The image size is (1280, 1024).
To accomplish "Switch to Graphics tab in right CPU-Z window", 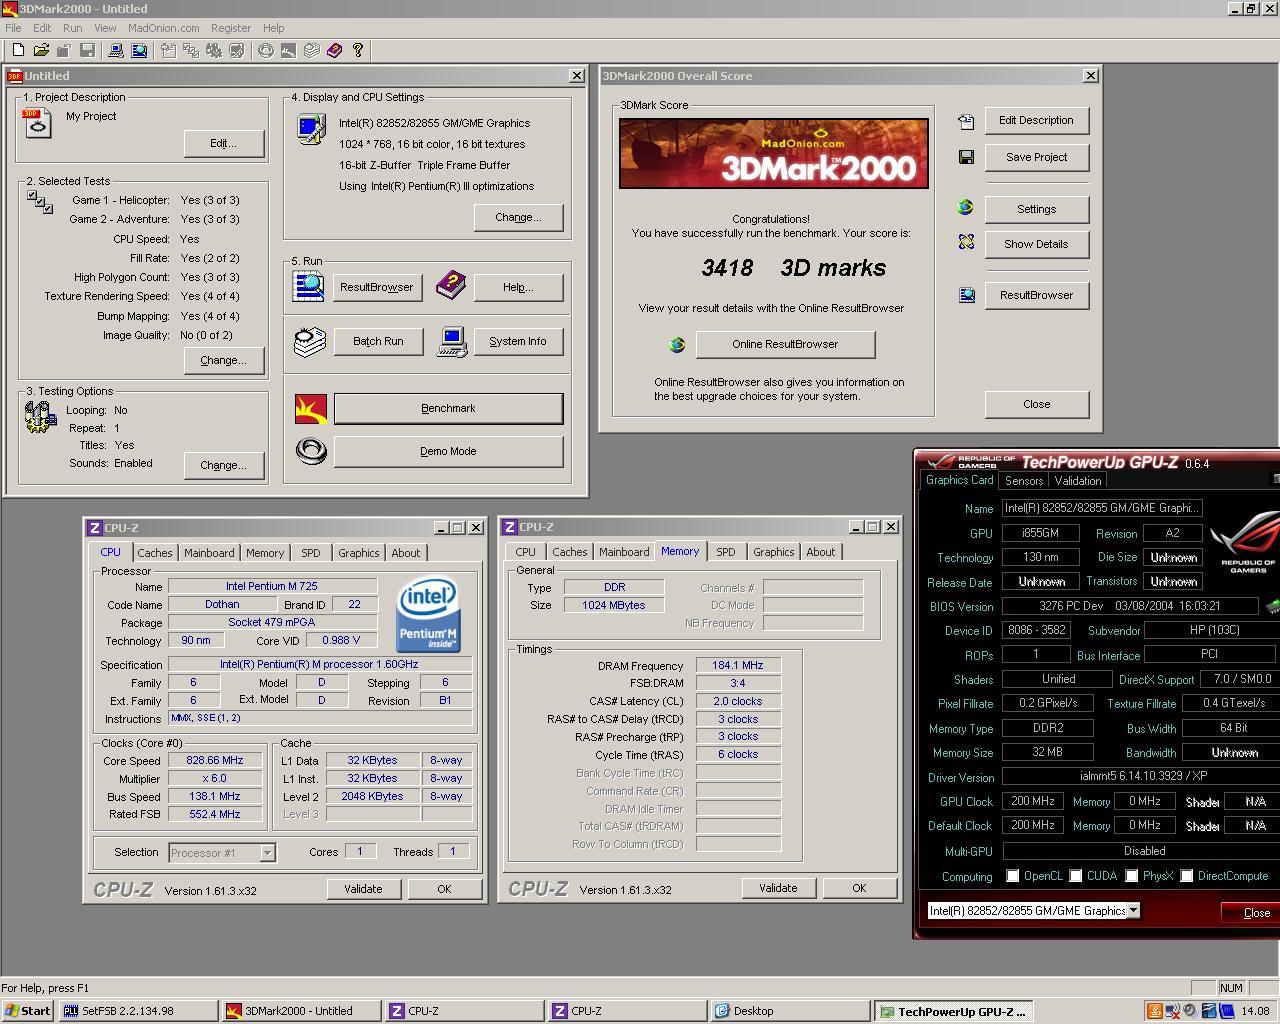I will [x=774, y=552].
